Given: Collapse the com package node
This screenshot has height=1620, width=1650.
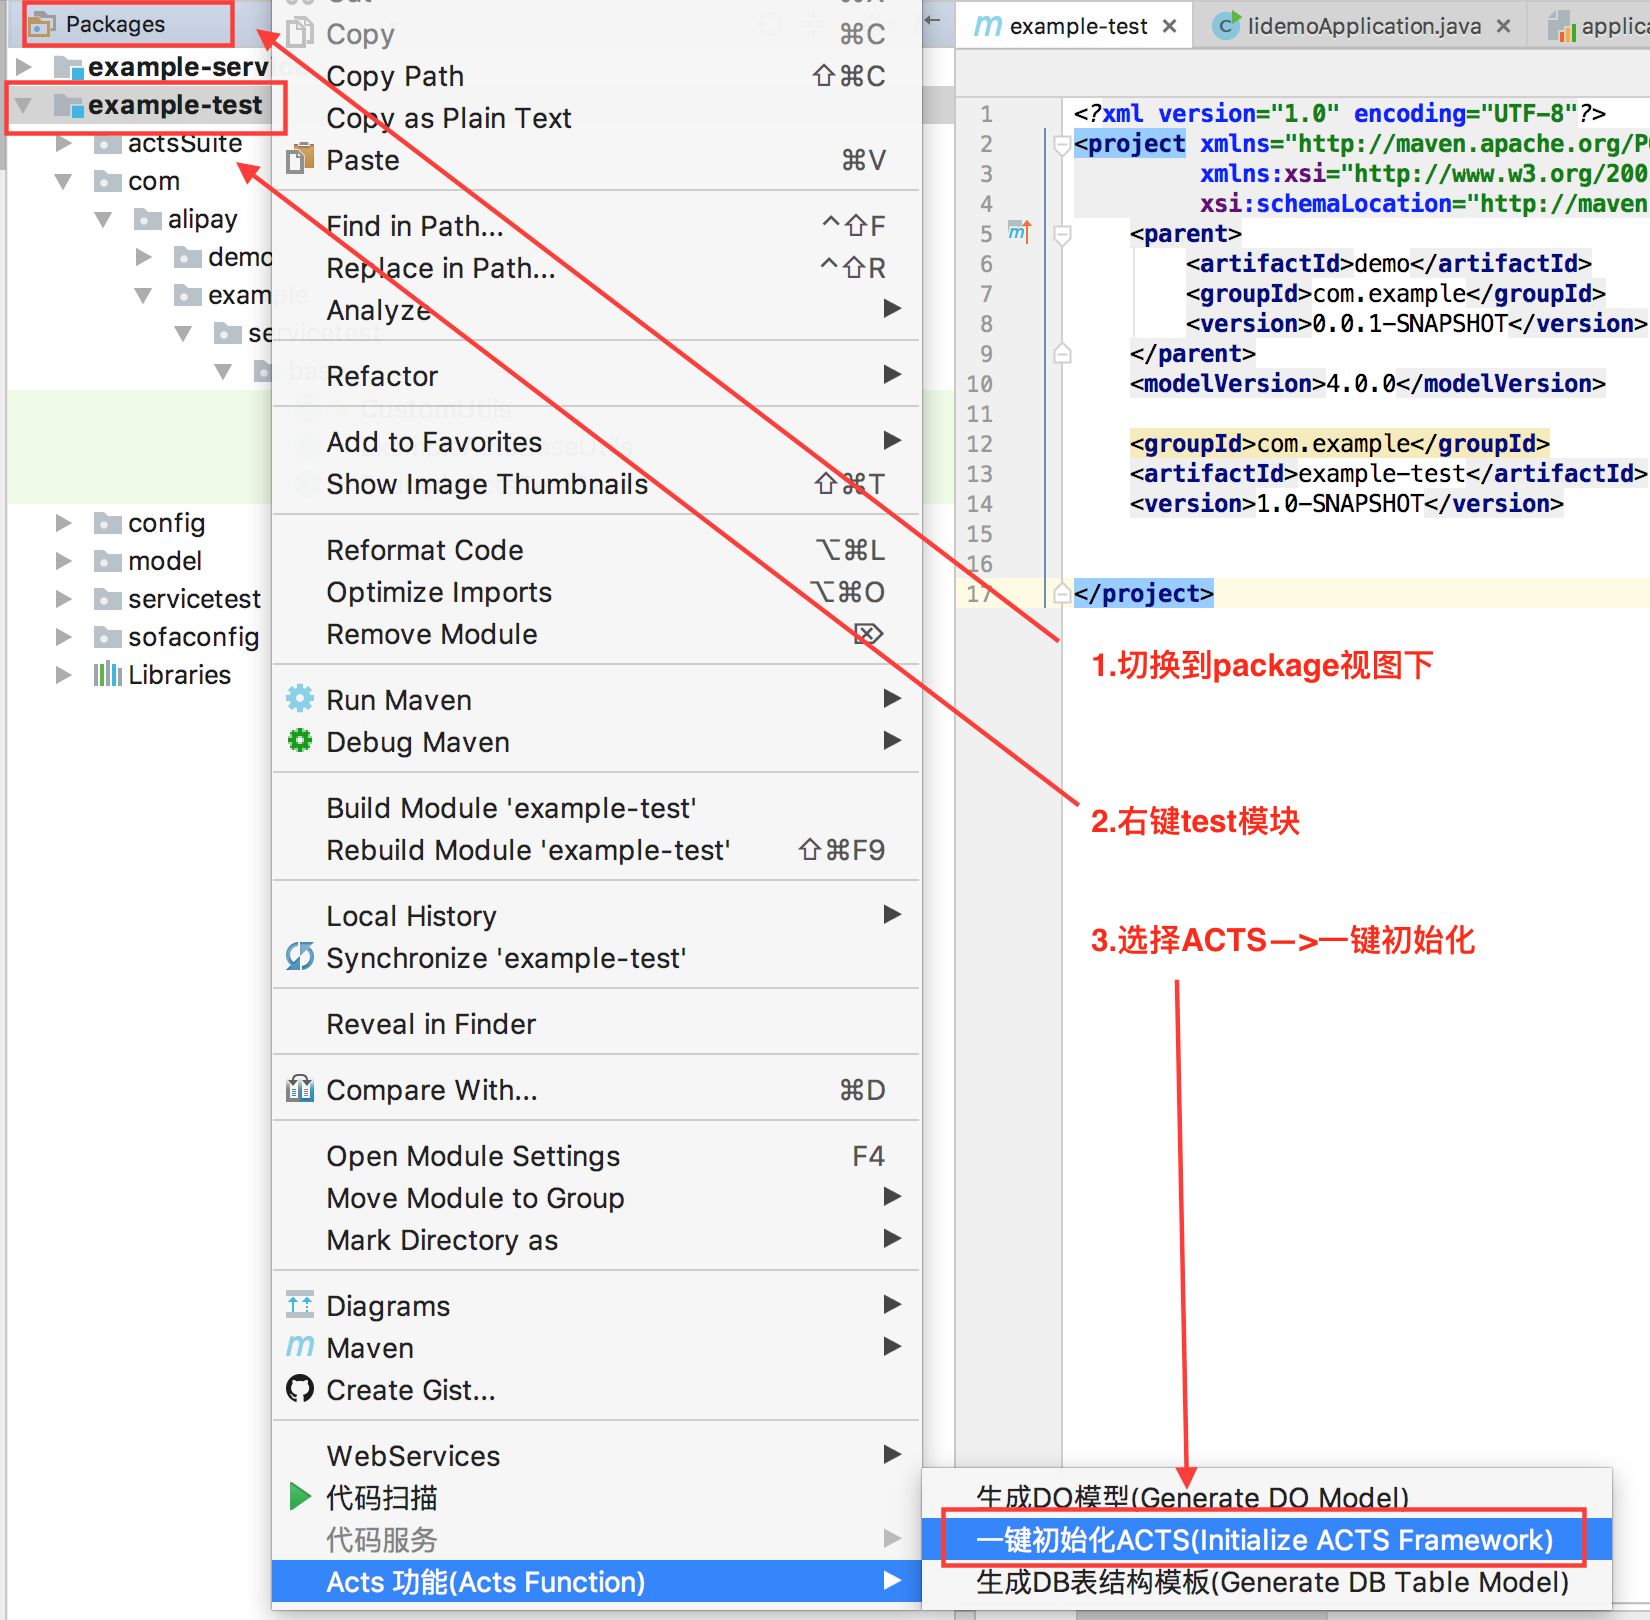Looking at the screenshot, I should (x=63, y=181).
